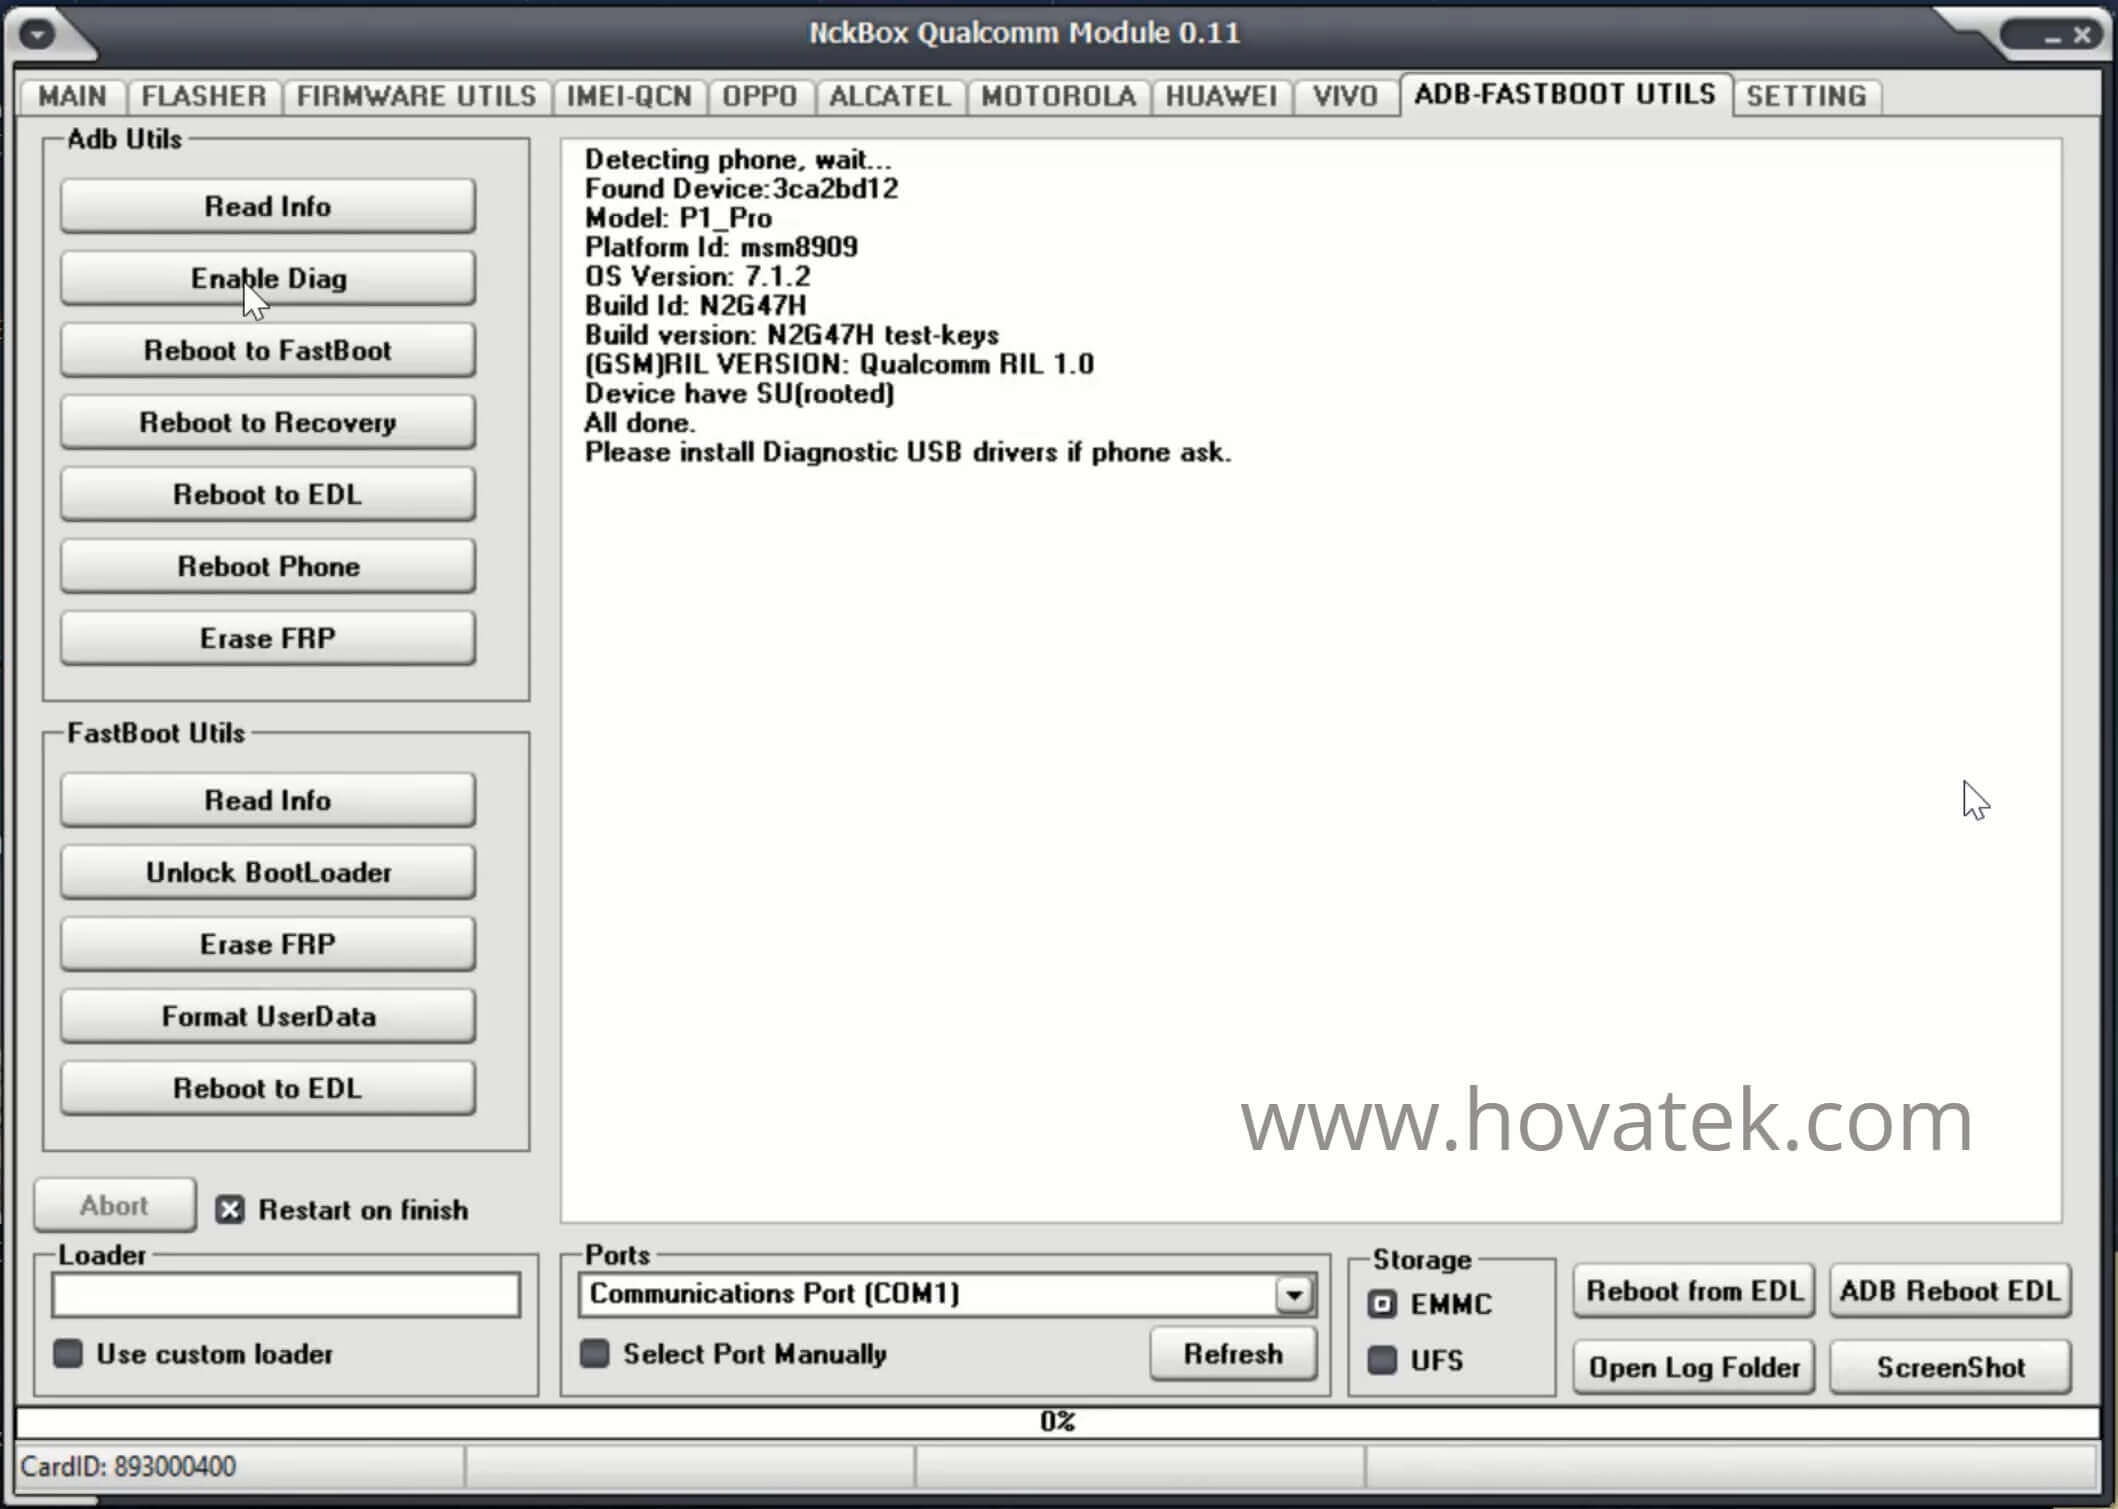Screen dimensions: 2118x1509
Task: Open the OPPO tab
Action: coord(760,96)
